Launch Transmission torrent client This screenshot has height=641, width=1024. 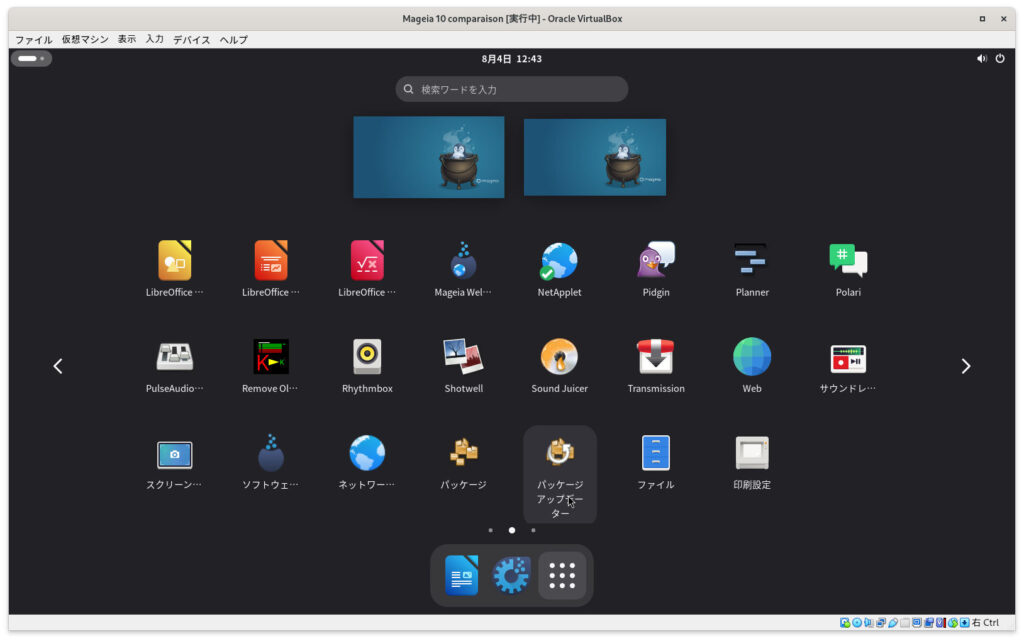656,356
